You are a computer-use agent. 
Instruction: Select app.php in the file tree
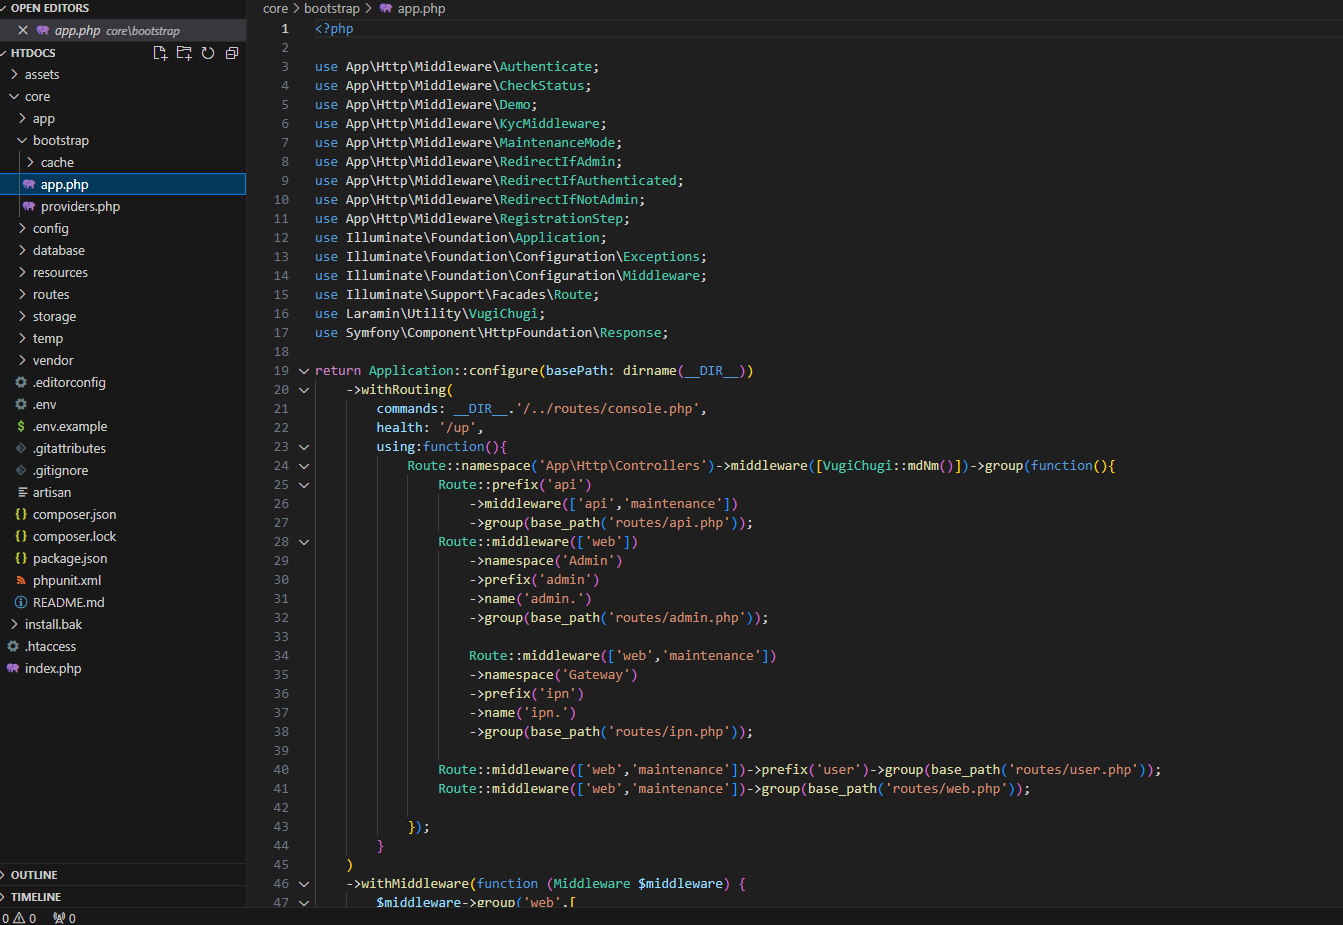tap(123, 184)
